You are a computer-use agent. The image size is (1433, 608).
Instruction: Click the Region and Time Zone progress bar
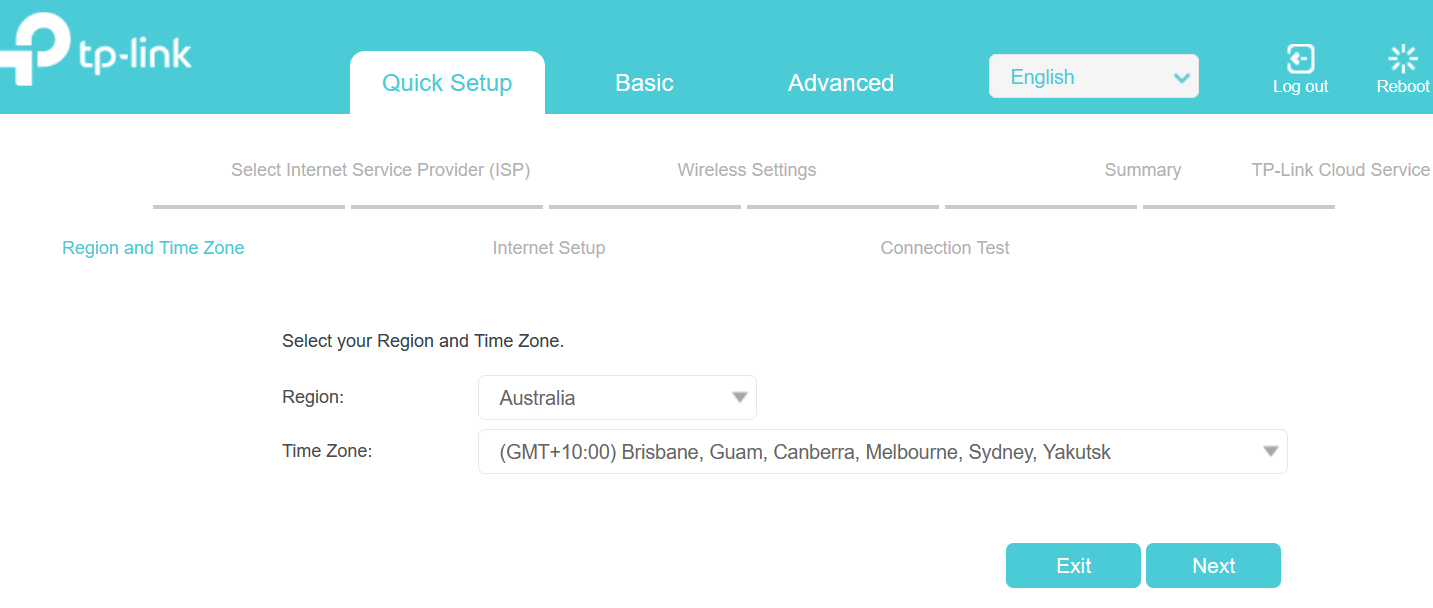(248, 207)
